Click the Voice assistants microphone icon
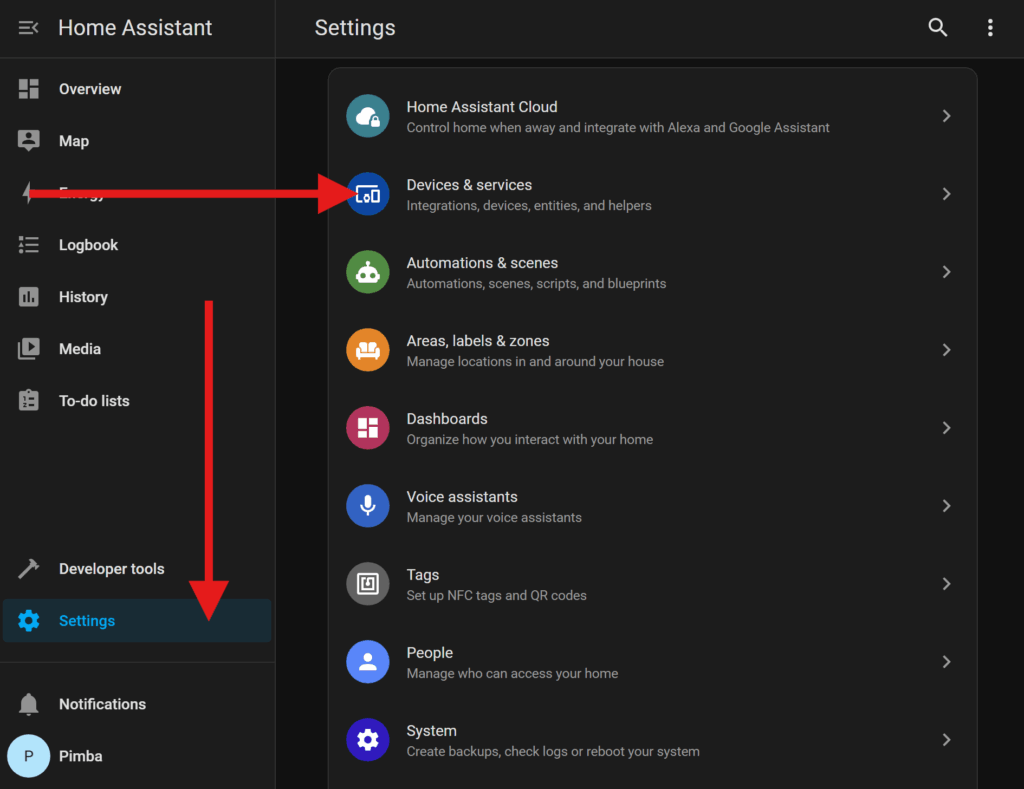The height and width of the screenshot is (789, 1024). (367, 506)
